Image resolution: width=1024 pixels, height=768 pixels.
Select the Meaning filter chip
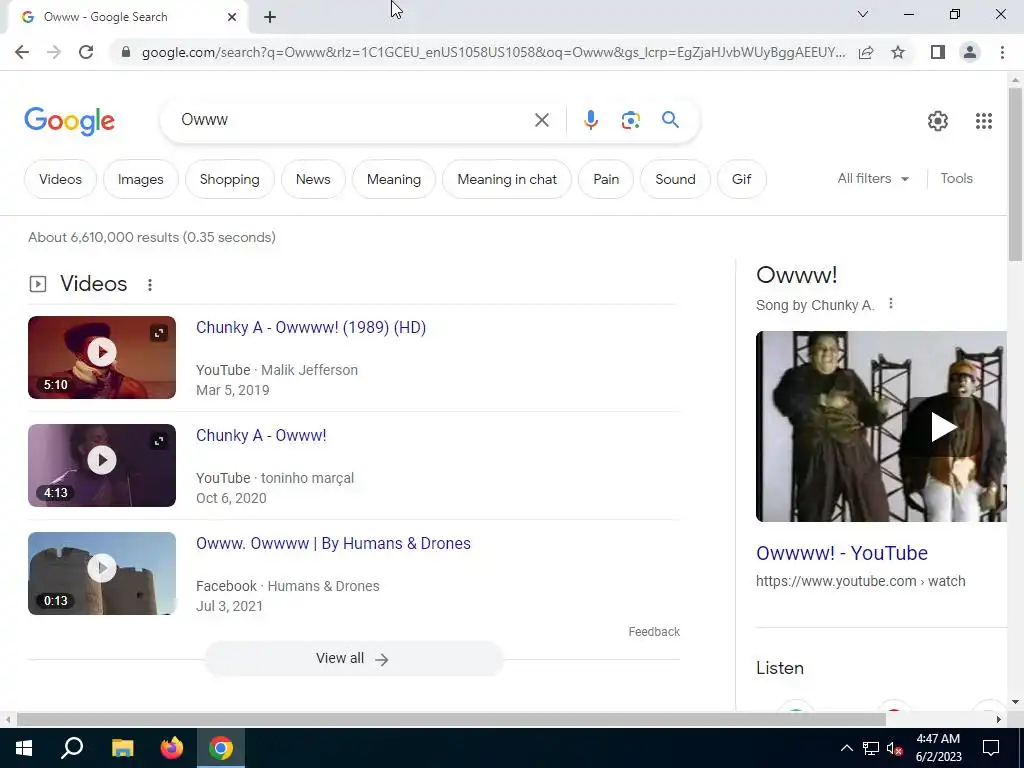pos(394,179)
